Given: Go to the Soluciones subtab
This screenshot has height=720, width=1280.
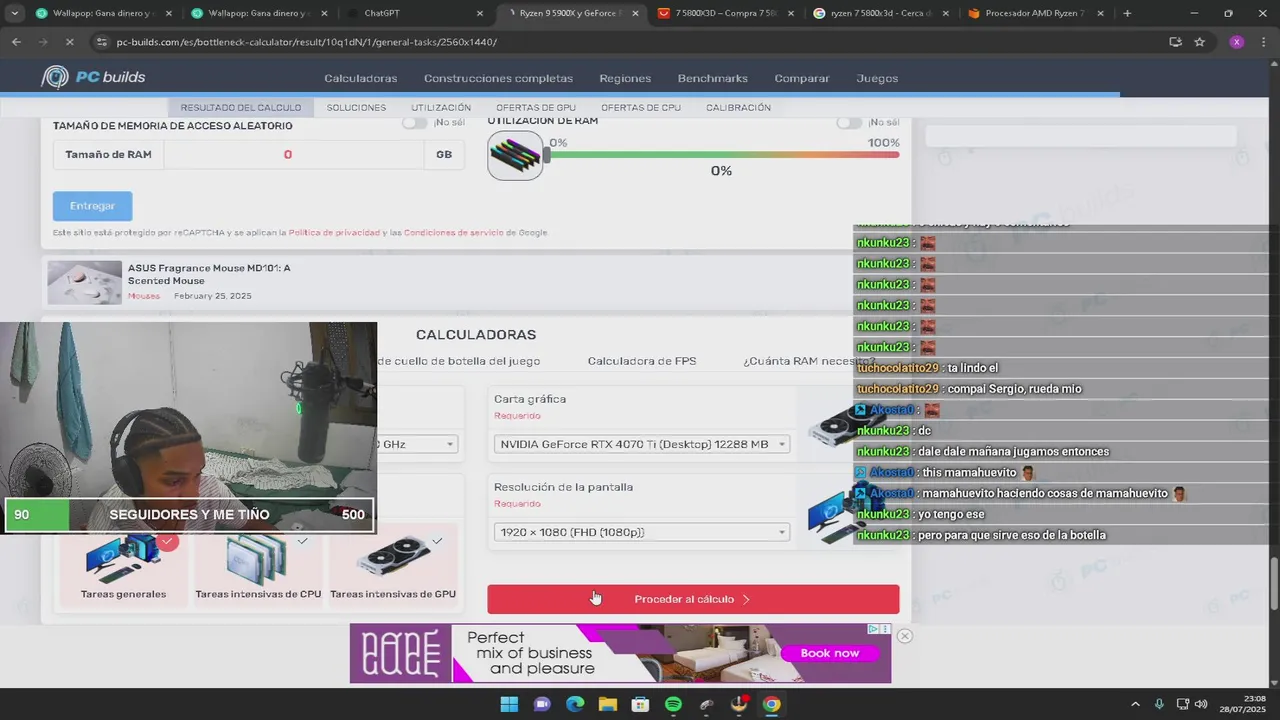Looking at the screenshot, I should click(x=356, y=107).
